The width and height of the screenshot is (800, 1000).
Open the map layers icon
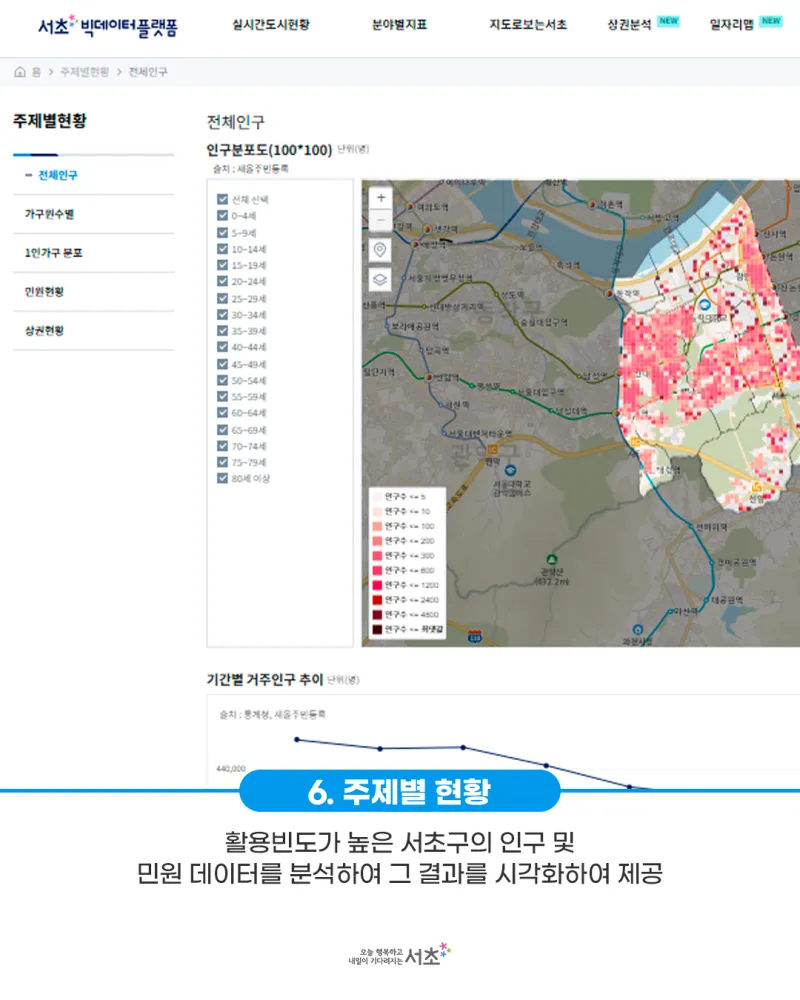pos(380,280)
